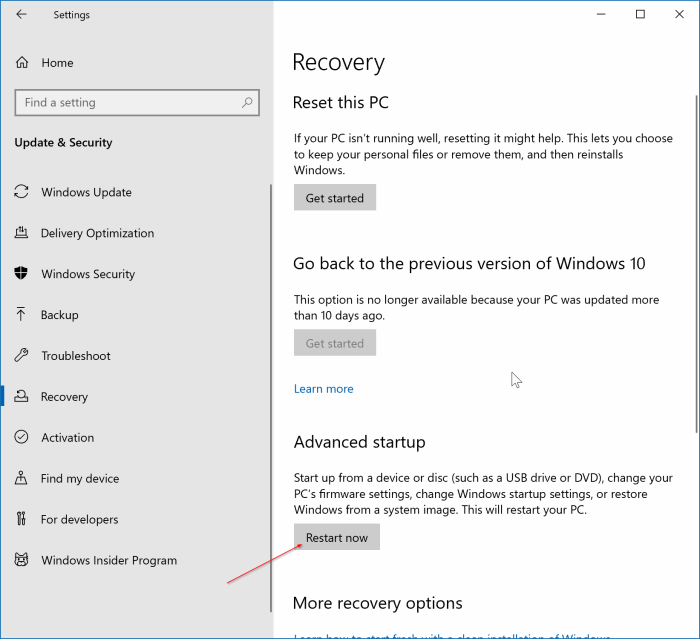Click the Windows Security shield icon
Screen dimensions: 700x639
21,273
